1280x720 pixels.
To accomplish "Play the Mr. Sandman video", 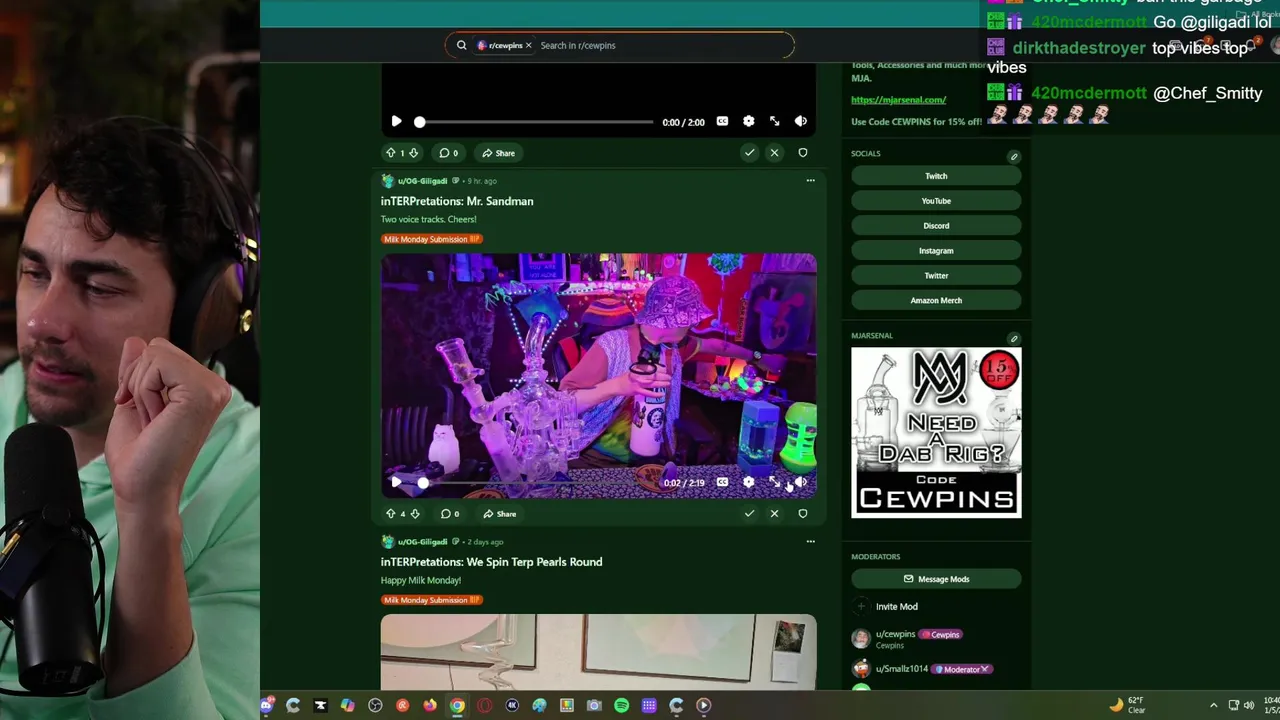I will point(396,482).
